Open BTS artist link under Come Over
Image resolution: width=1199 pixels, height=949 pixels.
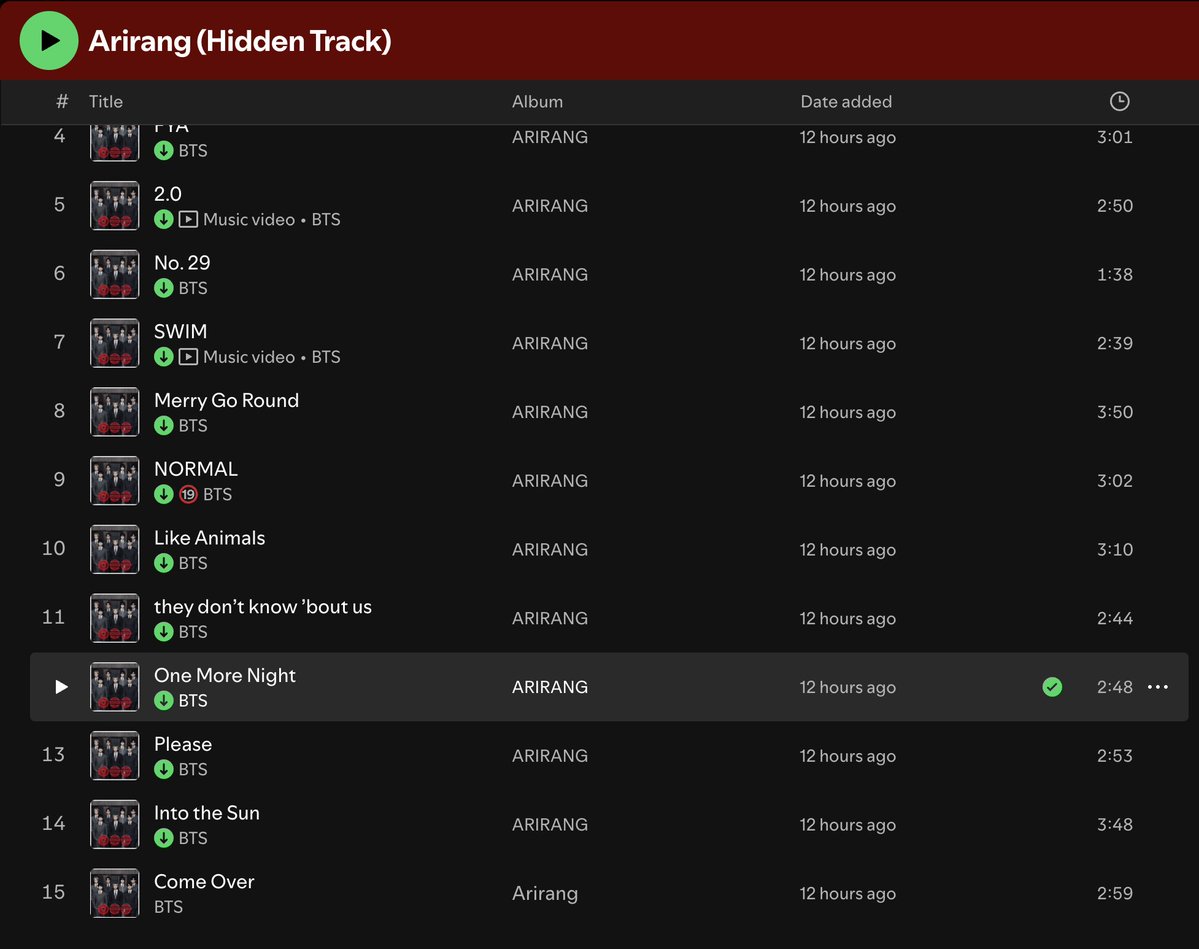(x=168, y=907)
